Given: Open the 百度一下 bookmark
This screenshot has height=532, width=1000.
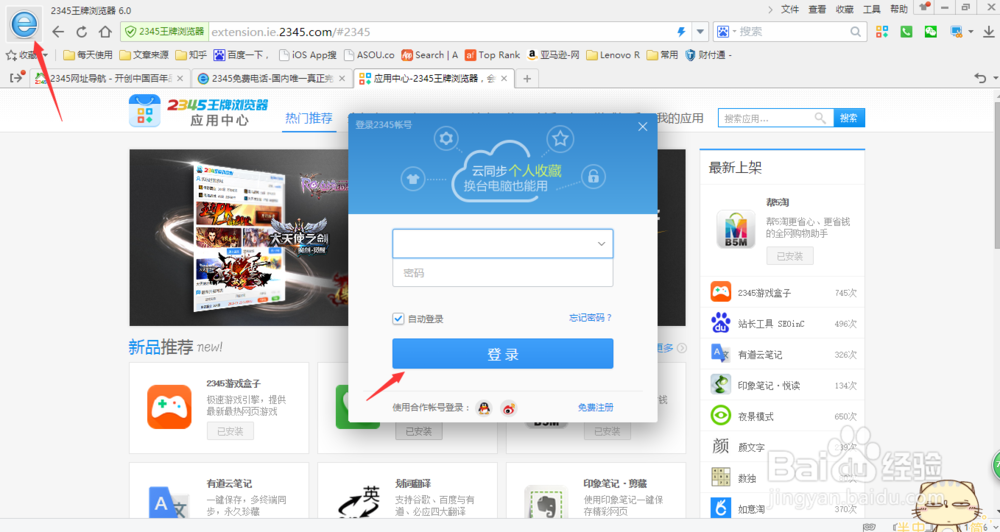Looking at the screenshot, I should click(x=241, y=55).
